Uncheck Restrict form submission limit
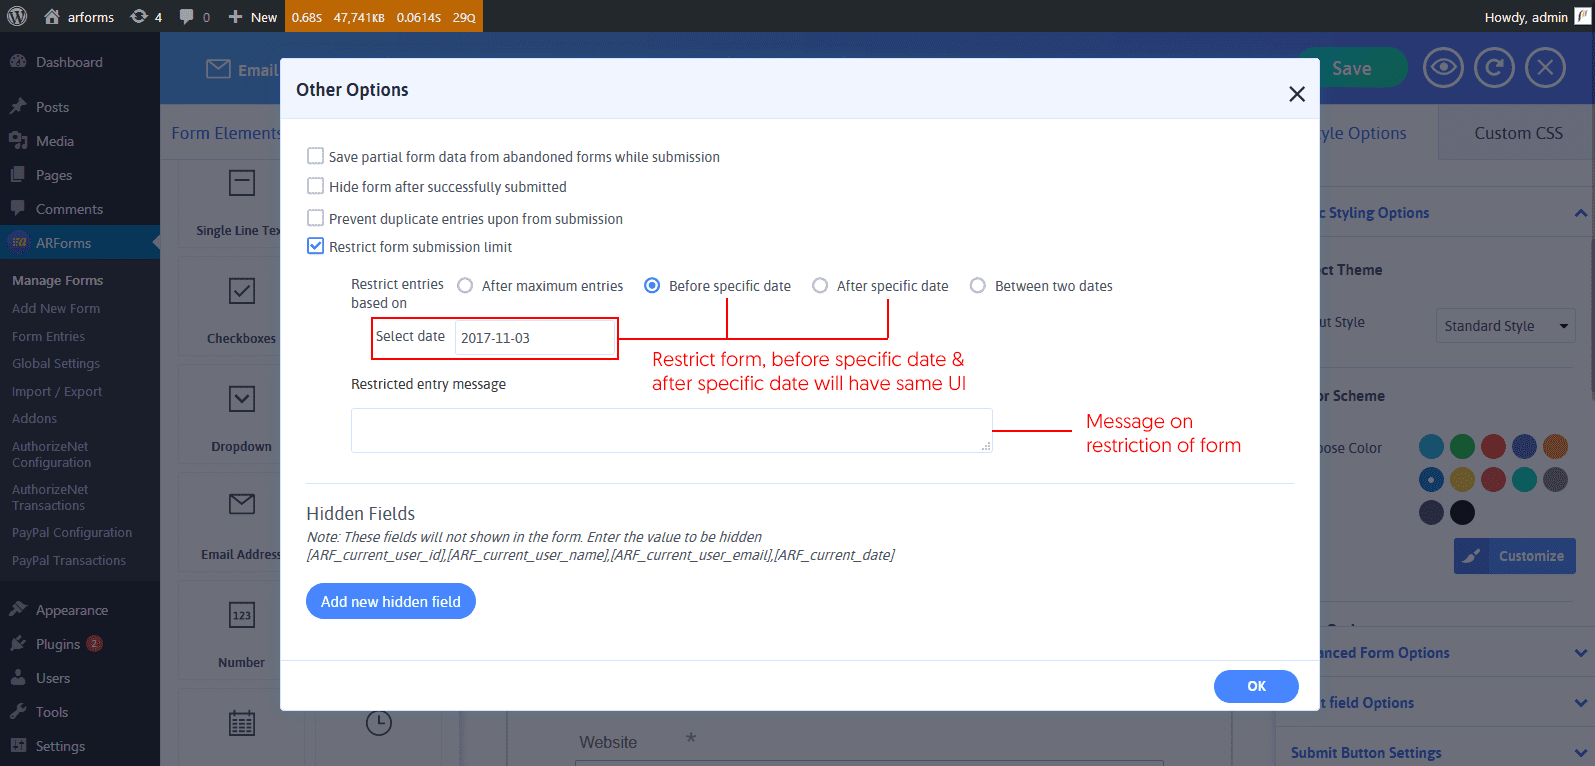The width and height of the screenshot is (1595, 766). coord(315,246)
